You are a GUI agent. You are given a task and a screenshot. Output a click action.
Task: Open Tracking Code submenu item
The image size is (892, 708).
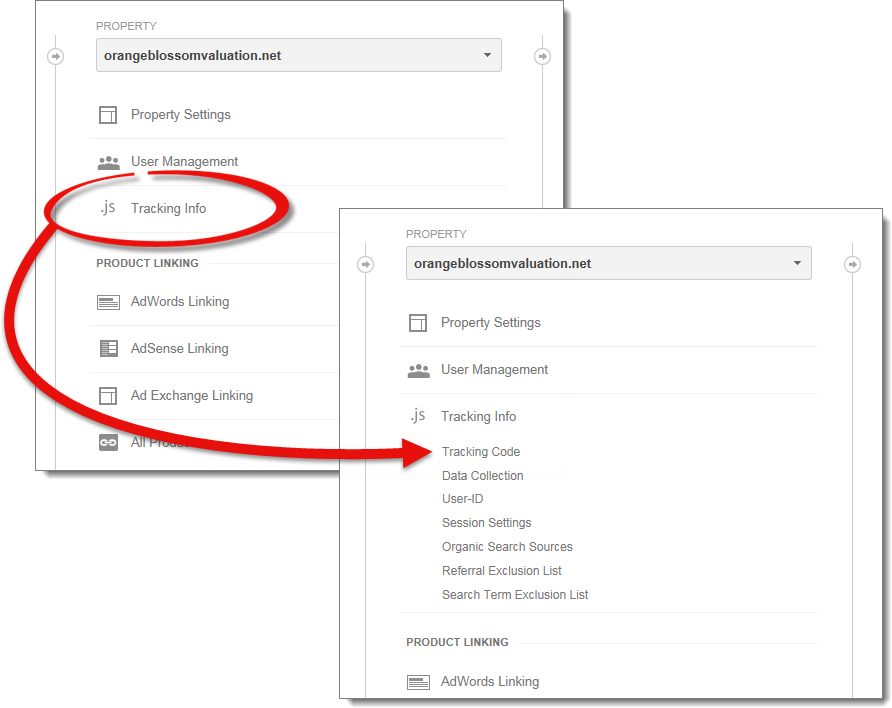[x=481, y=452]
